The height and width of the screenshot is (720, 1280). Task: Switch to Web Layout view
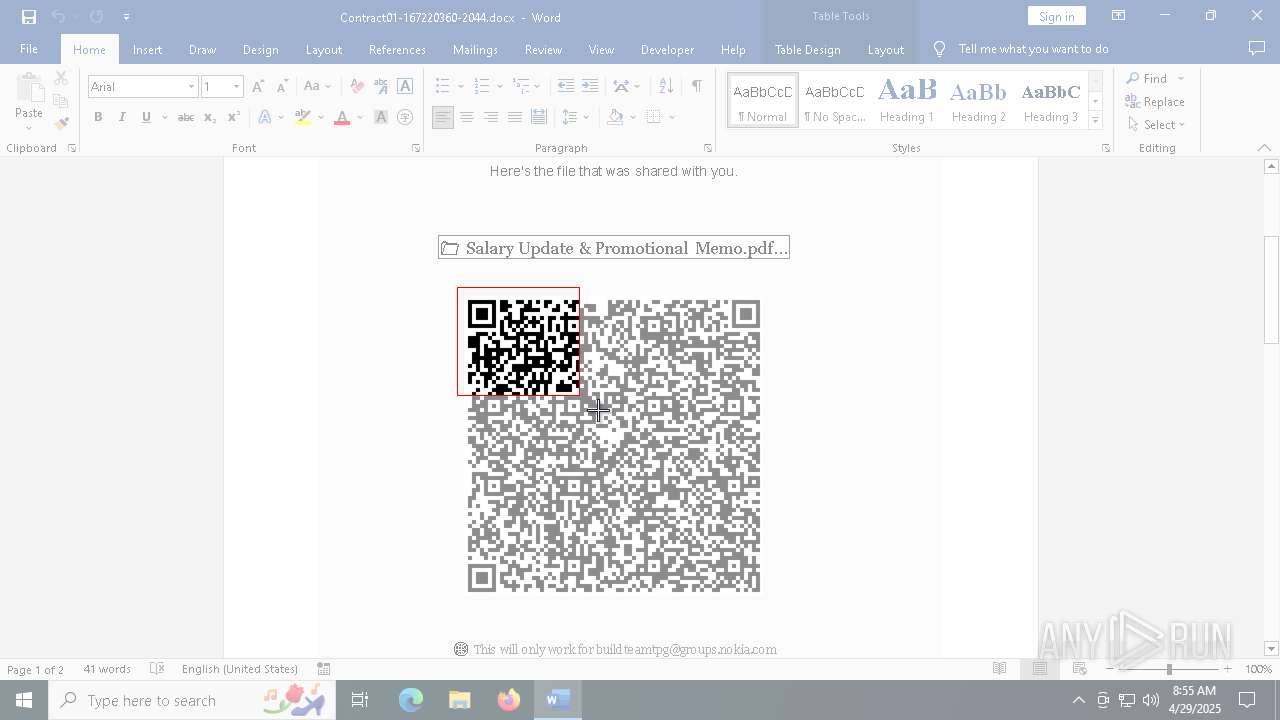[1079, 669]
